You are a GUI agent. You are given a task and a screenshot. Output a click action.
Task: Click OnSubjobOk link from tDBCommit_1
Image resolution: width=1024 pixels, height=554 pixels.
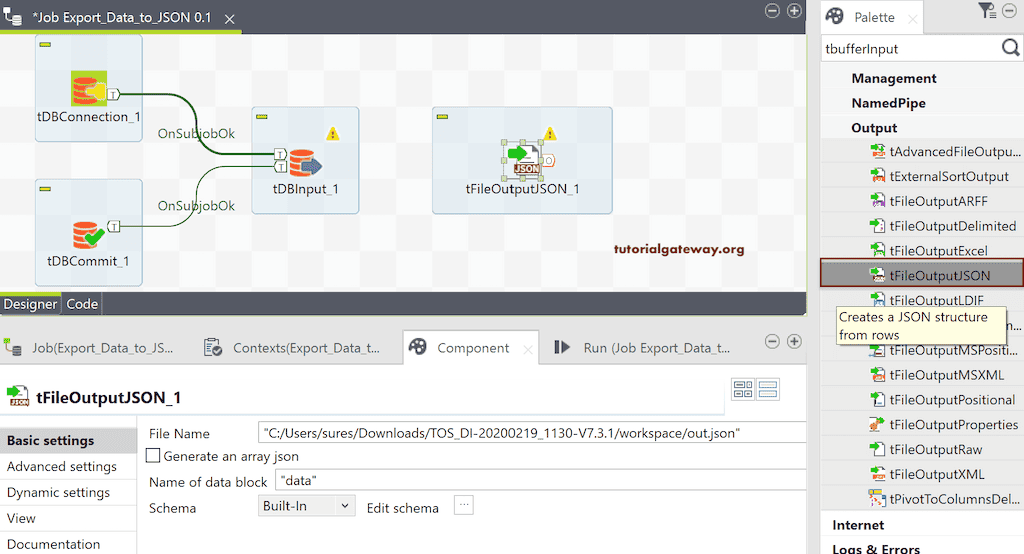pos(196,206)
